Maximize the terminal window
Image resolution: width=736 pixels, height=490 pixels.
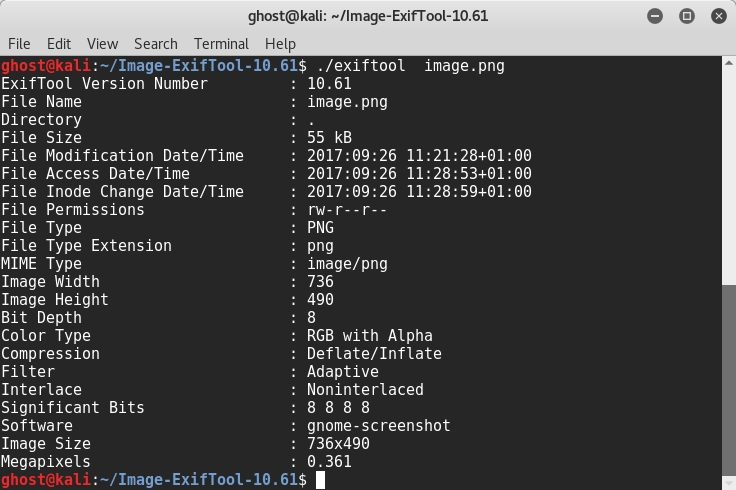(x=687, y=16)
